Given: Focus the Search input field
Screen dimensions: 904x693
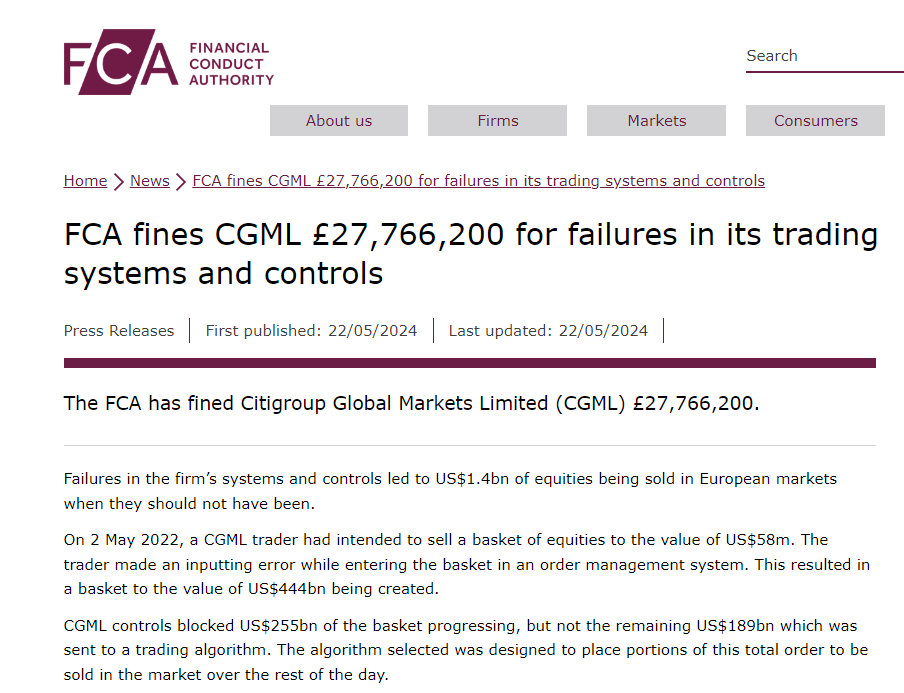Looking at the screenshot, I should (x=825, y=57).
